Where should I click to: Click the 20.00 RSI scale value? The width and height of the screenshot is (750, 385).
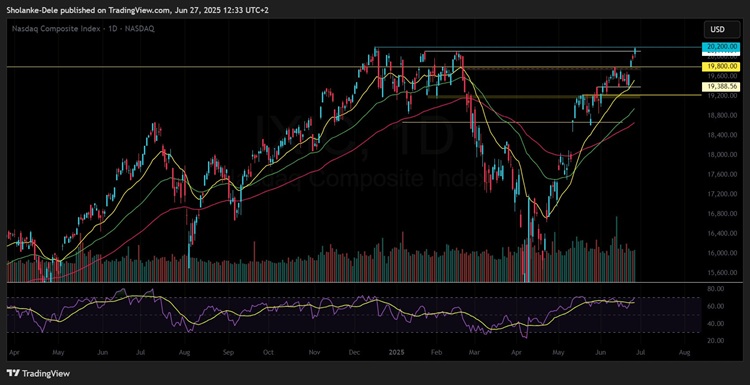[x=717, y=341]
